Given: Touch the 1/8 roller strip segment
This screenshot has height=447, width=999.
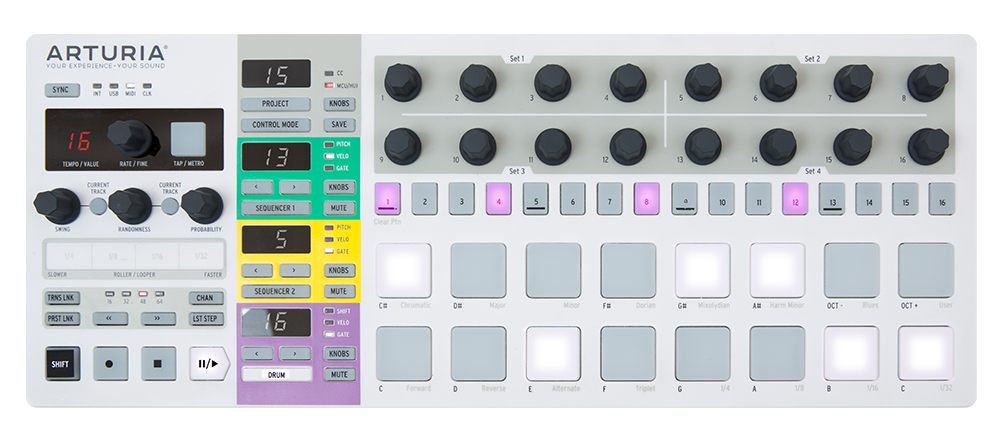Looking at the screenshot, I should tap(113, 257).
